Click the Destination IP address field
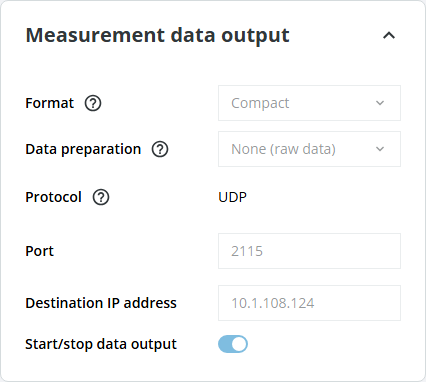The image size is (426, 382). pyautogui.click(x=309, y=303)
